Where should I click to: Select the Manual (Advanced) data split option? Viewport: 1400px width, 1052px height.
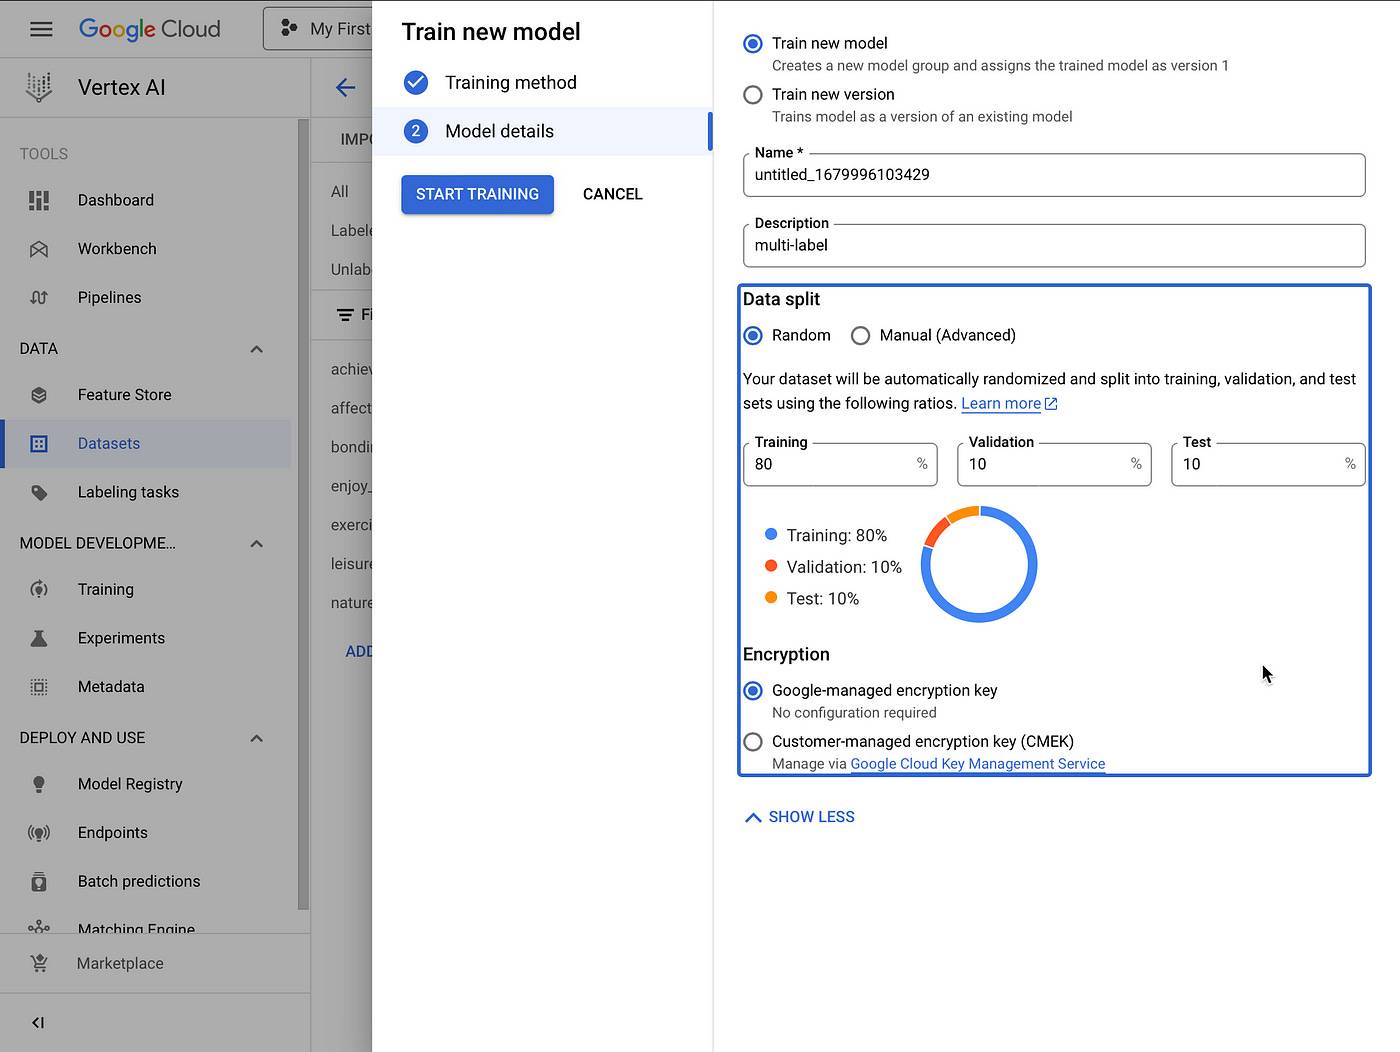(861, 335)
